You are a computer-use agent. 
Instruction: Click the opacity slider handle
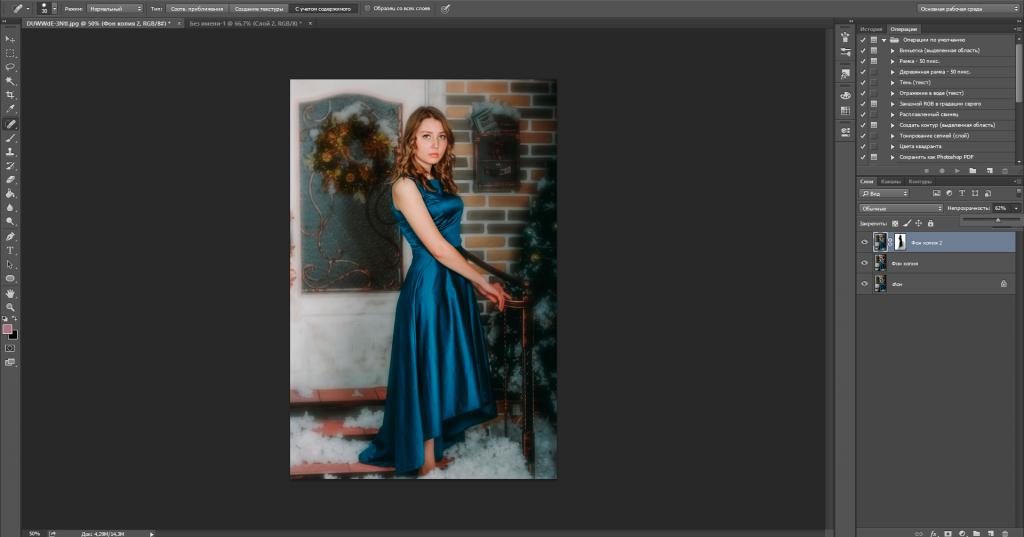click(x=997, y=221)
